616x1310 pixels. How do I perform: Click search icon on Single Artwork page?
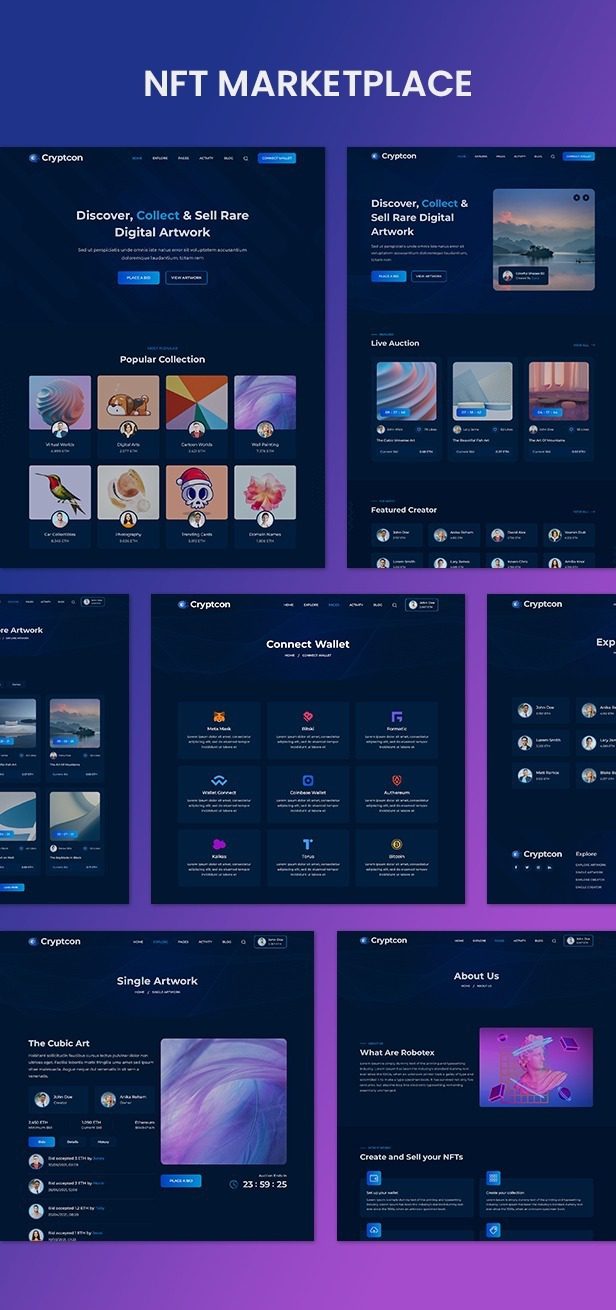[x=243, y=942]
